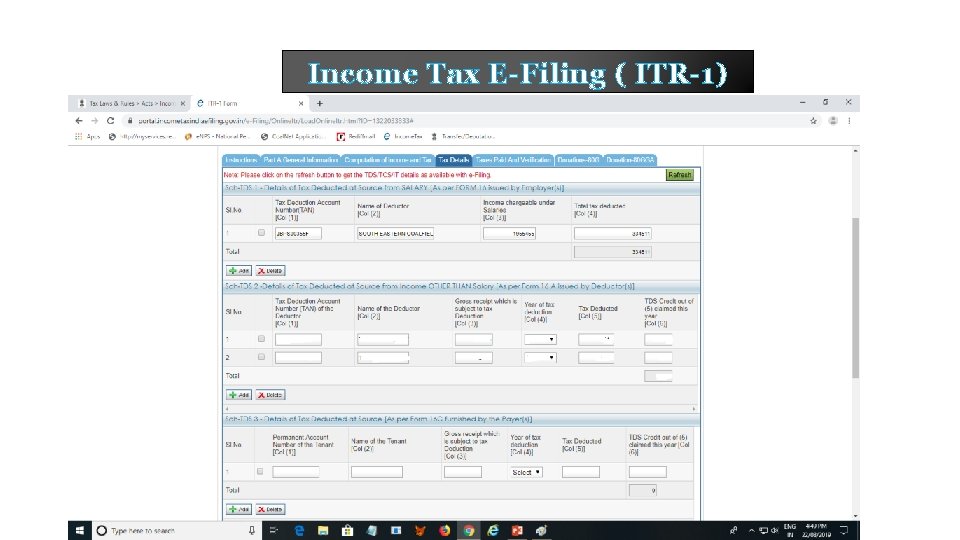This screenshot has width=960, height=540.
Task: Tick the Sch-TDS 2 row 1 checkbox
Action: pos(261,339)
